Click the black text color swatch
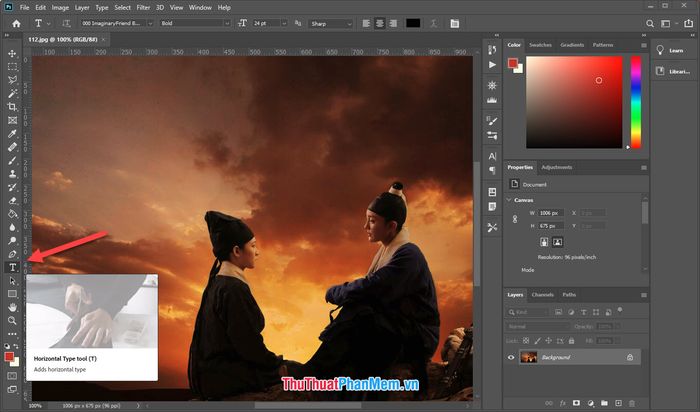The width and height of the screenshot is (700, 412). point(413,23)
